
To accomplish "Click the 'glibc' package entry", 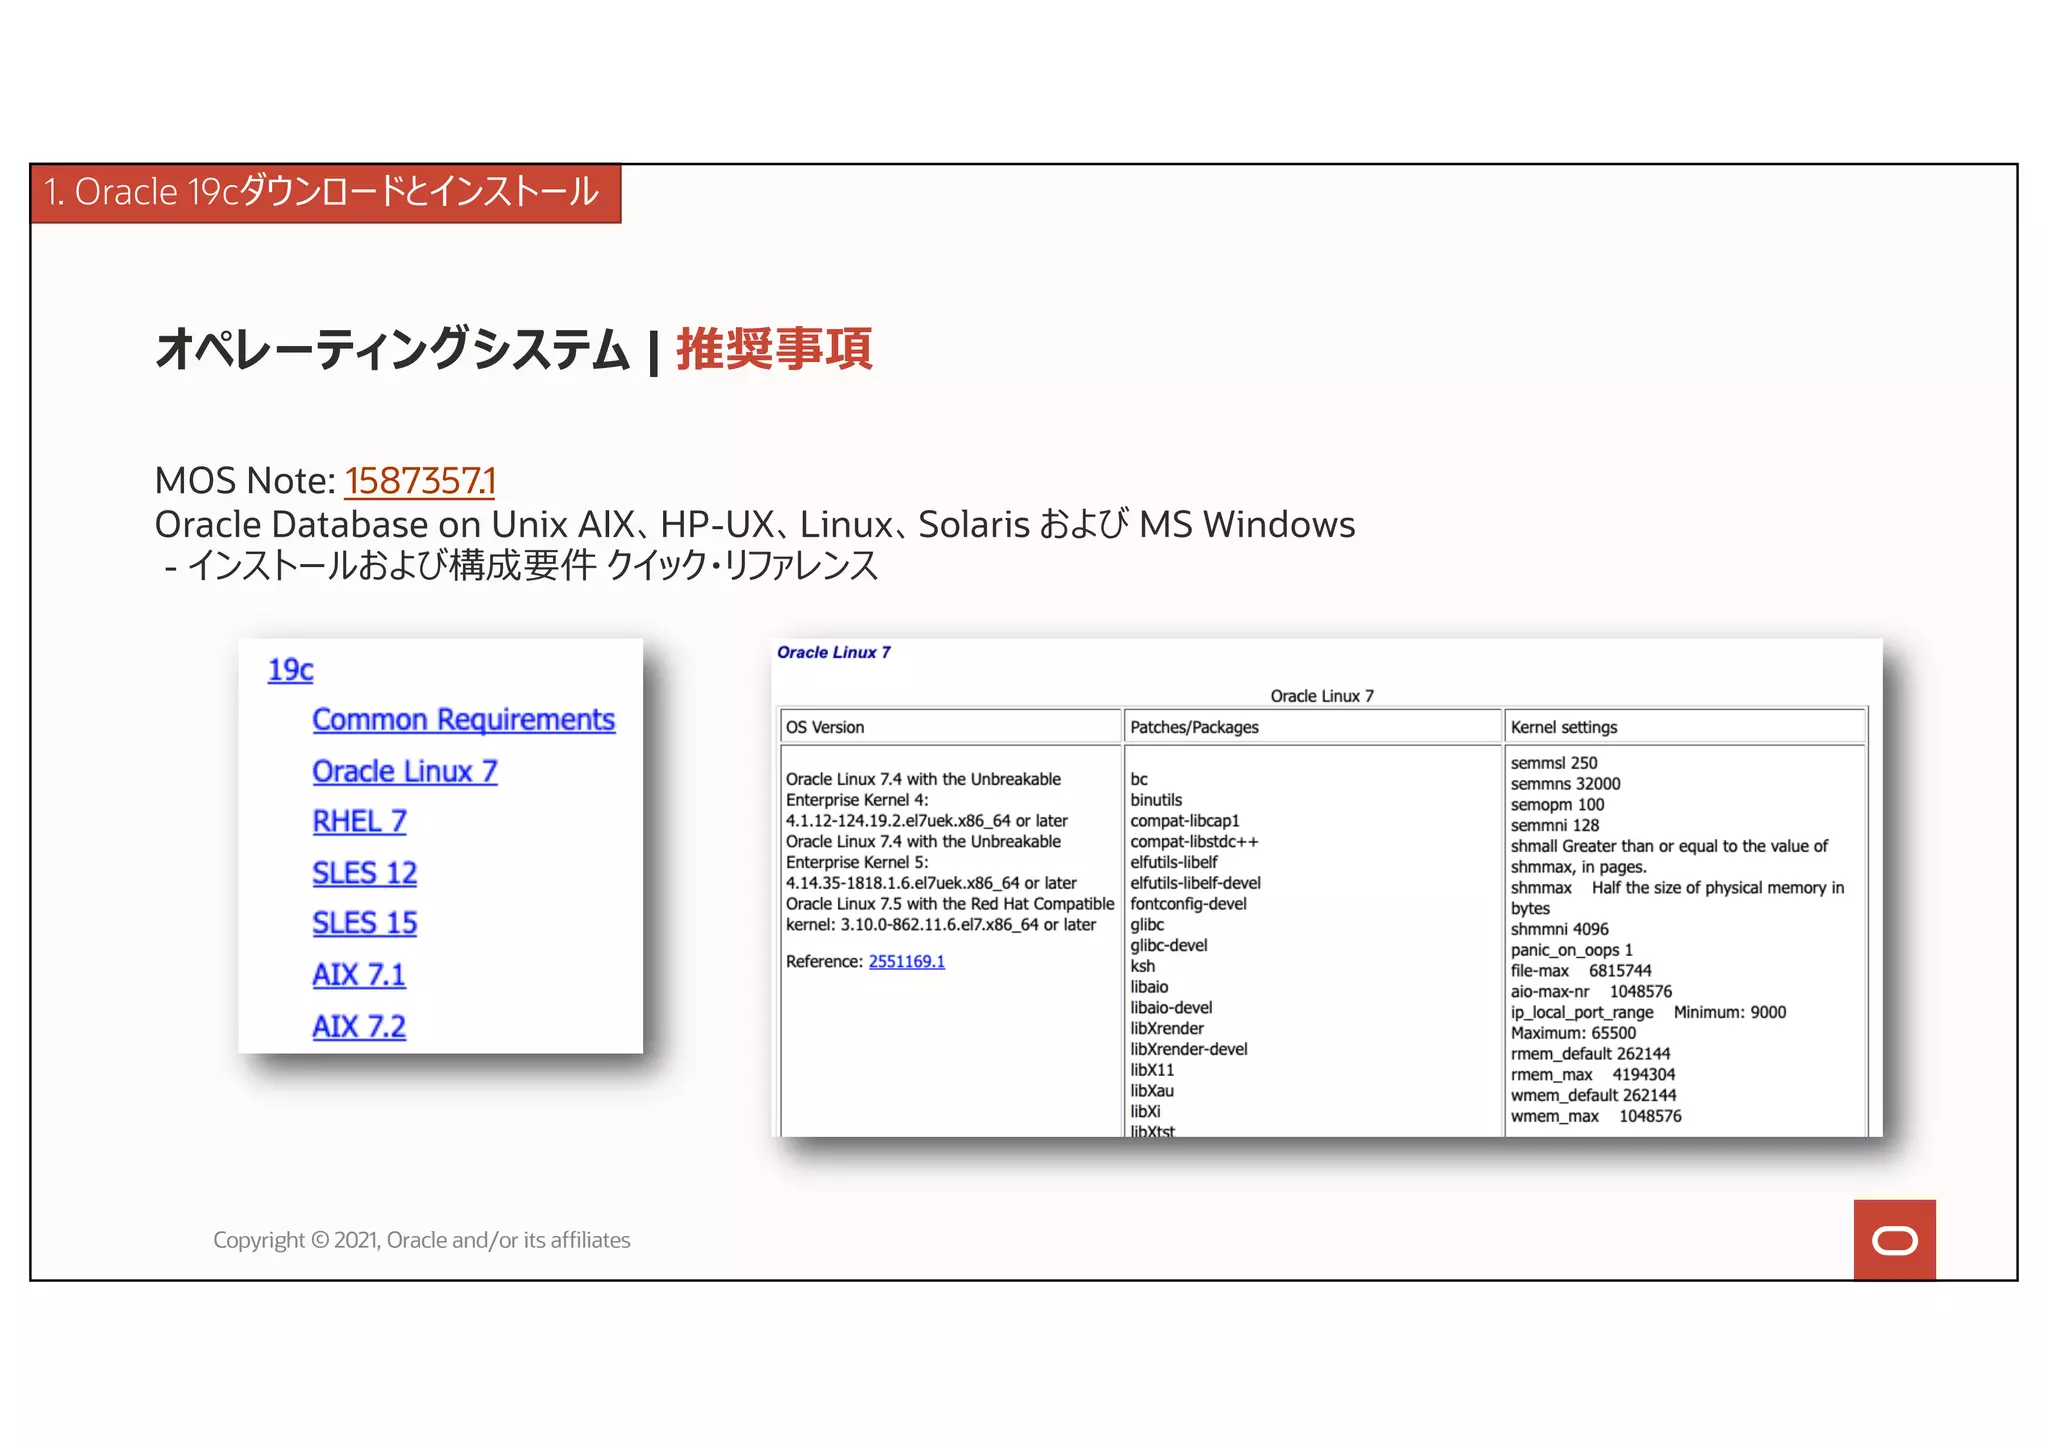I will click(x=1147, y=925).
